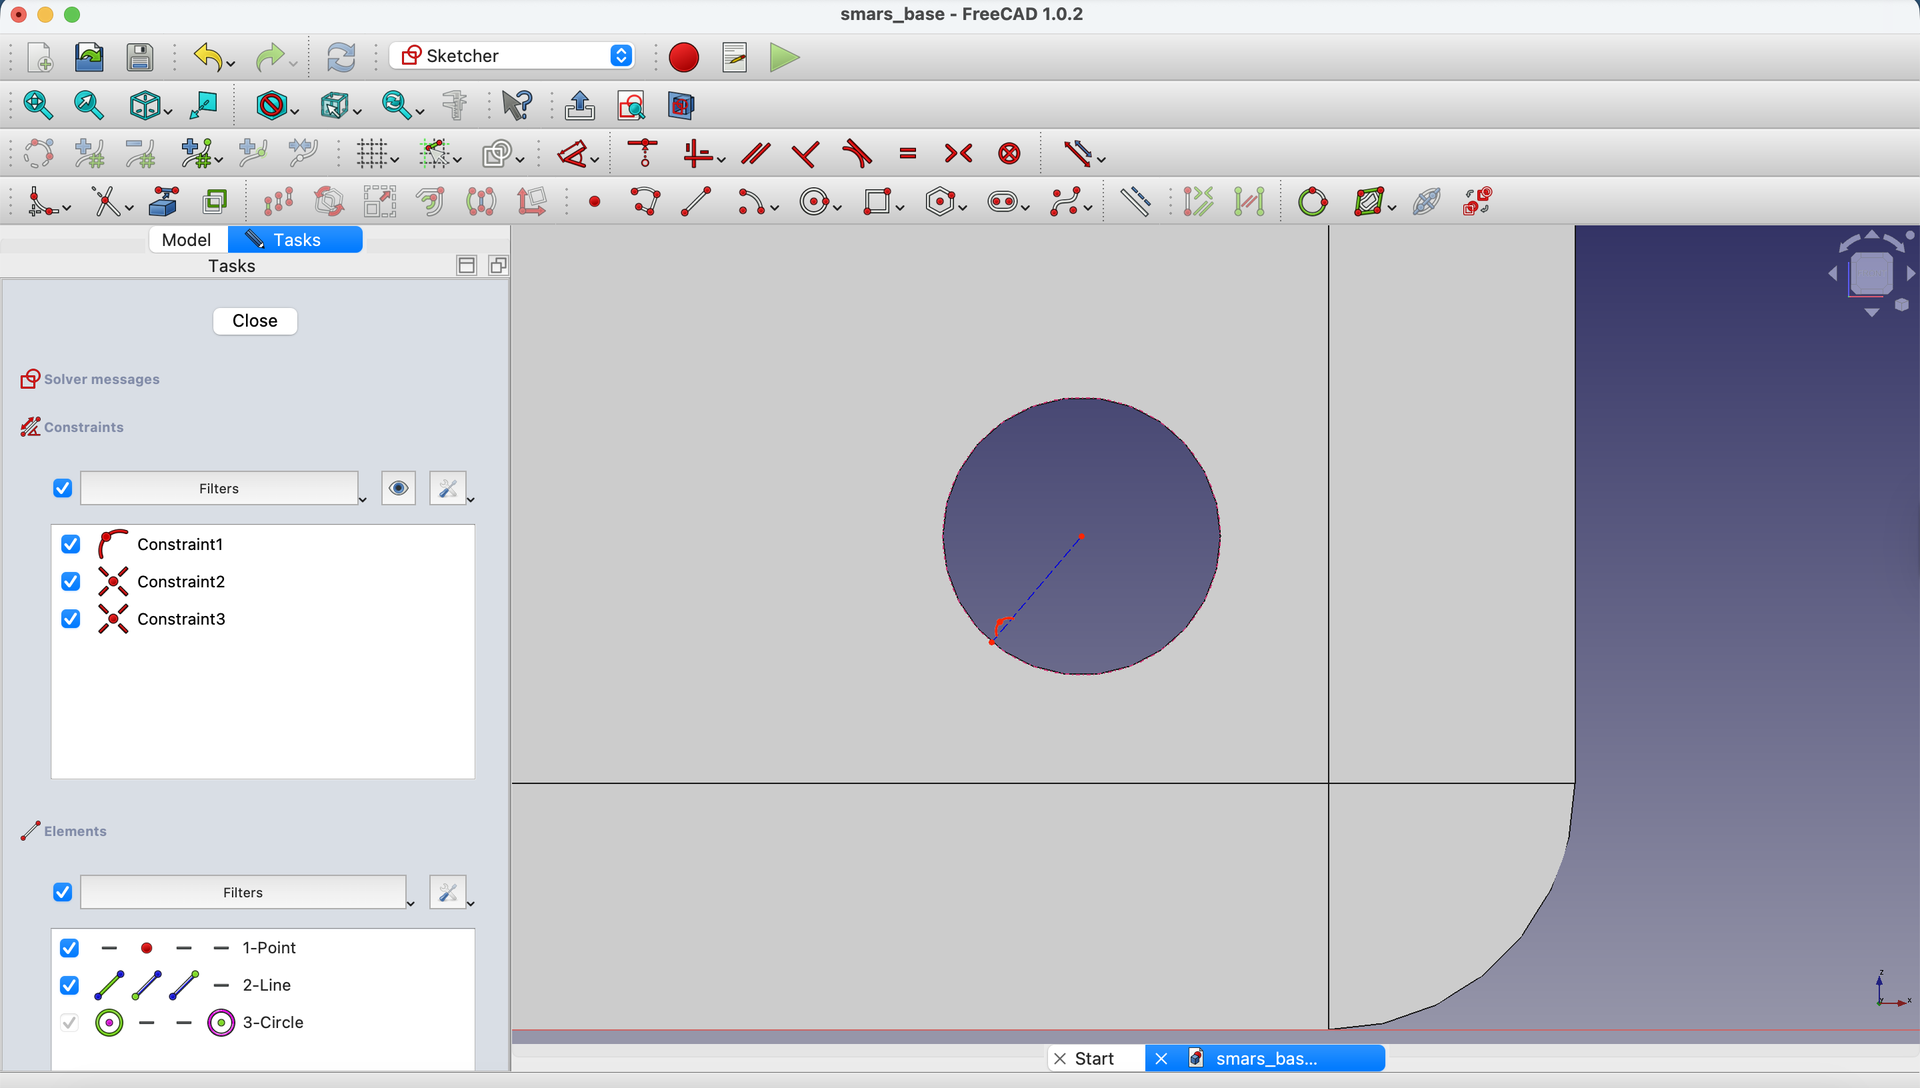Toggle Constraint2 checkbox
Screen dimensions: 1920x1088
tap(70, 581)
